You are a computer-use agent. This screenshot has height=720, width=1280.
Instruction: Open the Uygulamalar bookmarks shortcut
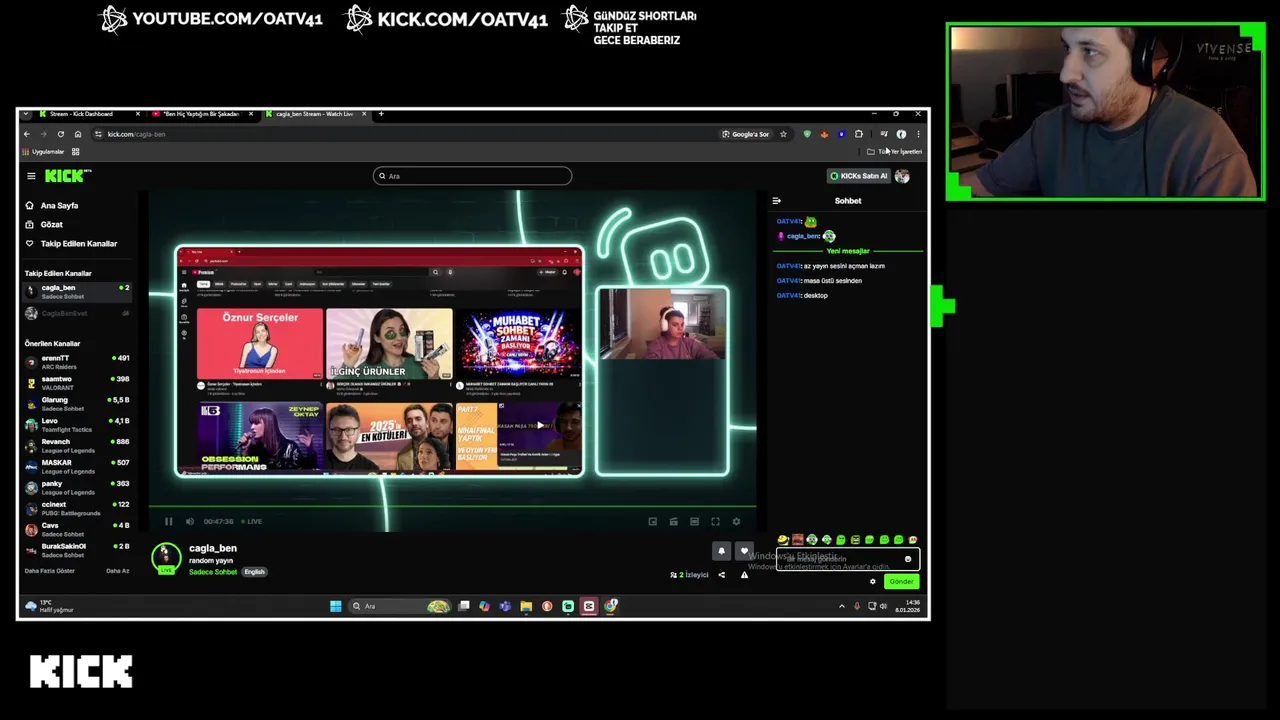(43, 152)
